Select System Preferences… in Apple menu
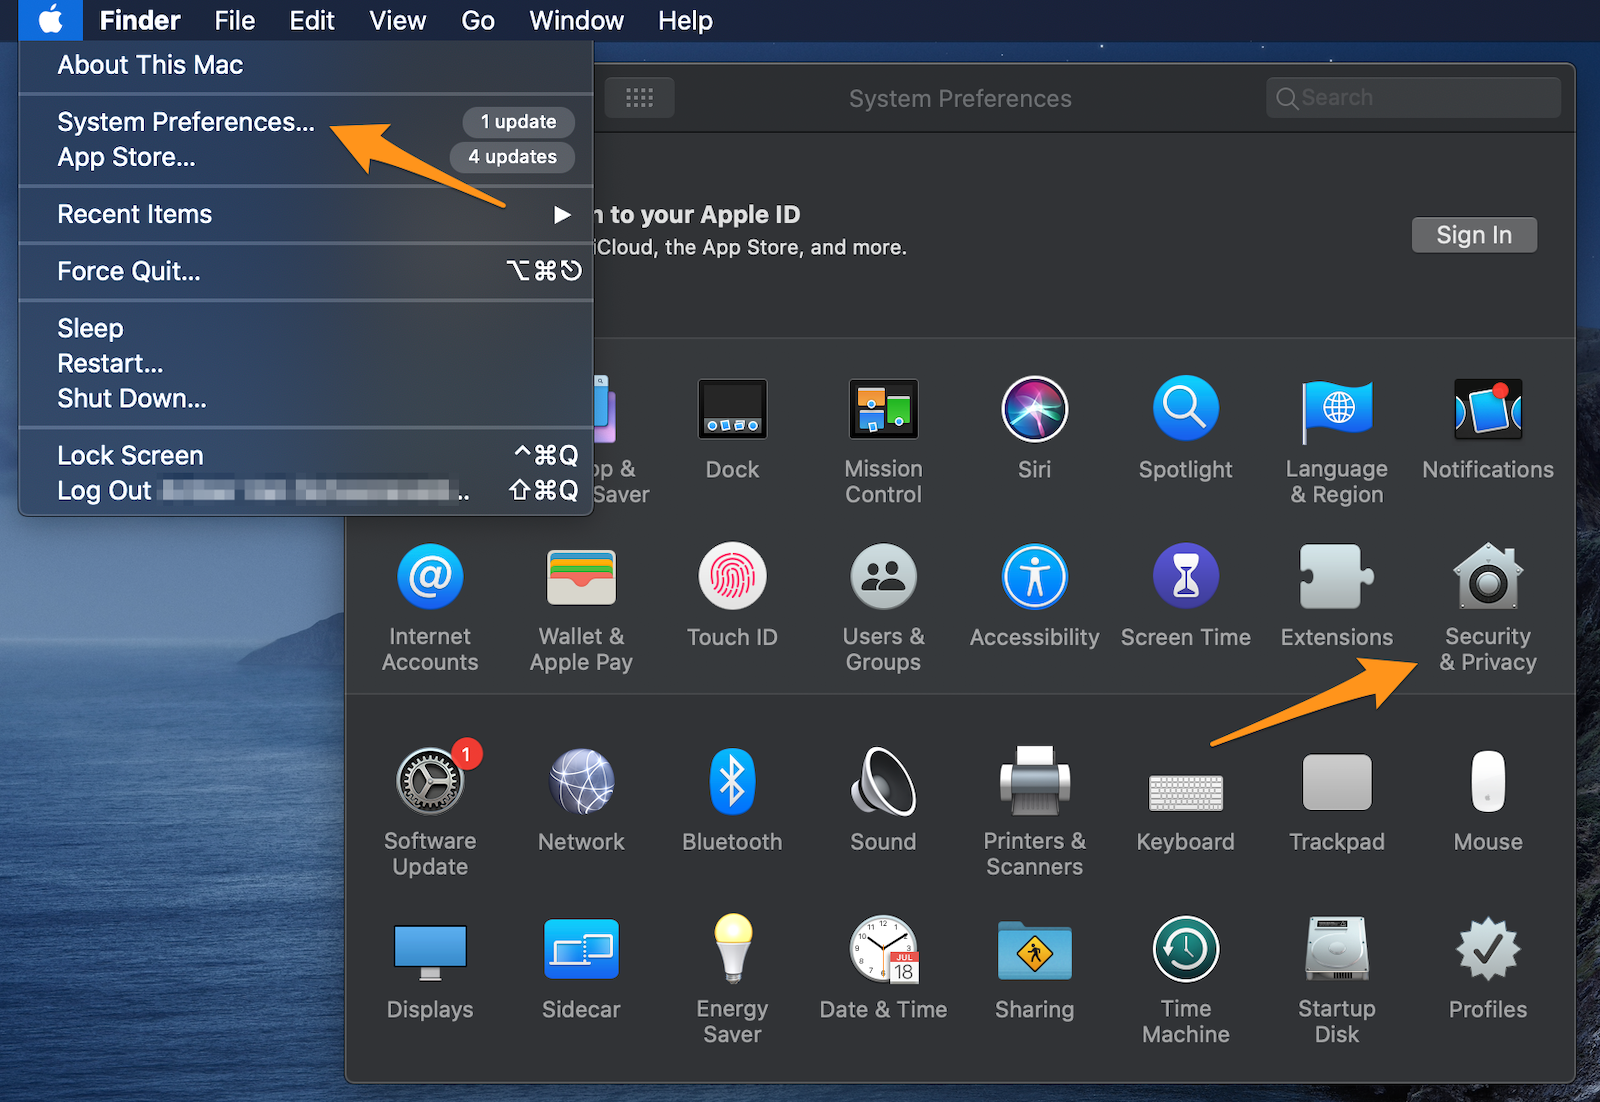 [x=306, y=122]
